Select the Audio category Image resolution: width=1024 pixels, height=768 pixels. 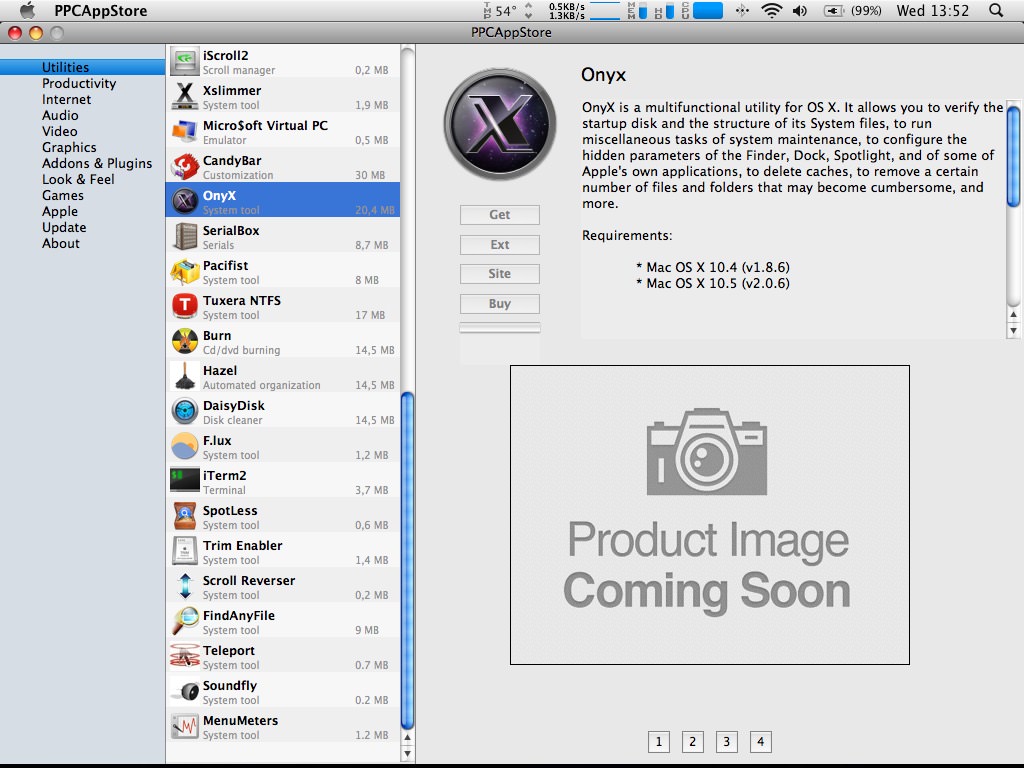click(60, 116)
